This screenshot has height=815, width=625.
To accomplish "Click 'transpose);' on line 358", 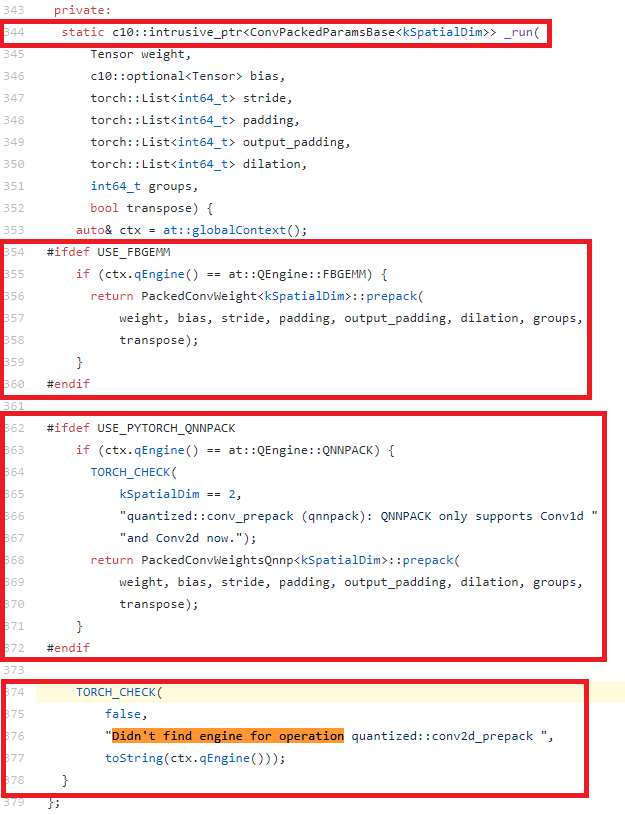I will point(159,340).
